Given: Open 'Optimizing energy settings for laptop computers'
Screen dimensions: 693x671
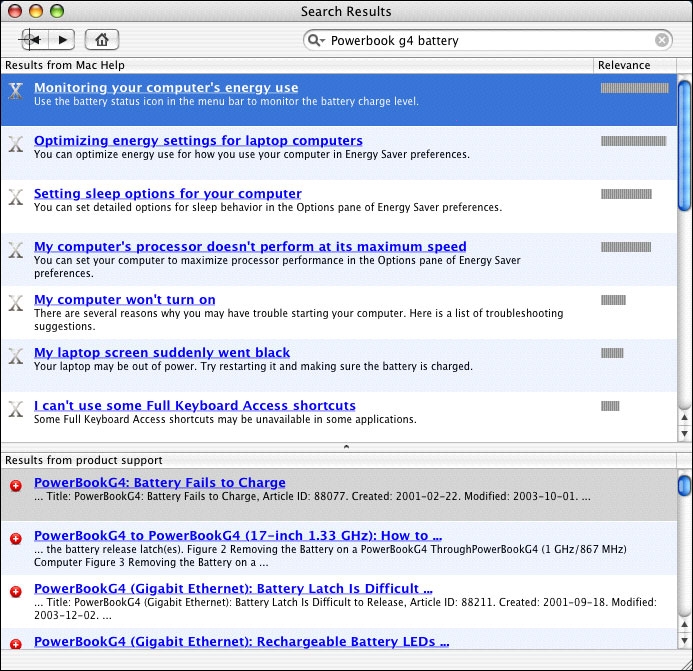Looking at the screenshot, I should [198, 141].
